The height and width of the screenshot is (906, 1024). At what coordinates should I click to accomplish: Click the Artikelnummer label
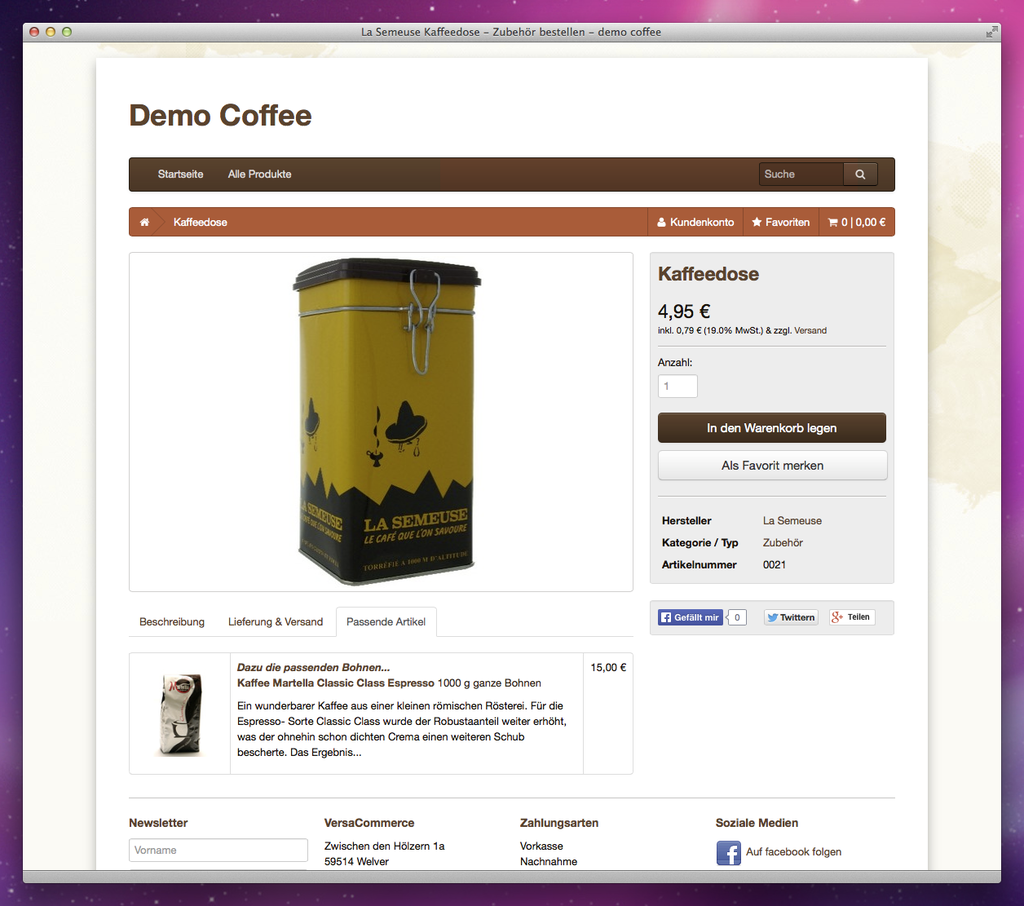coord(699,565)
